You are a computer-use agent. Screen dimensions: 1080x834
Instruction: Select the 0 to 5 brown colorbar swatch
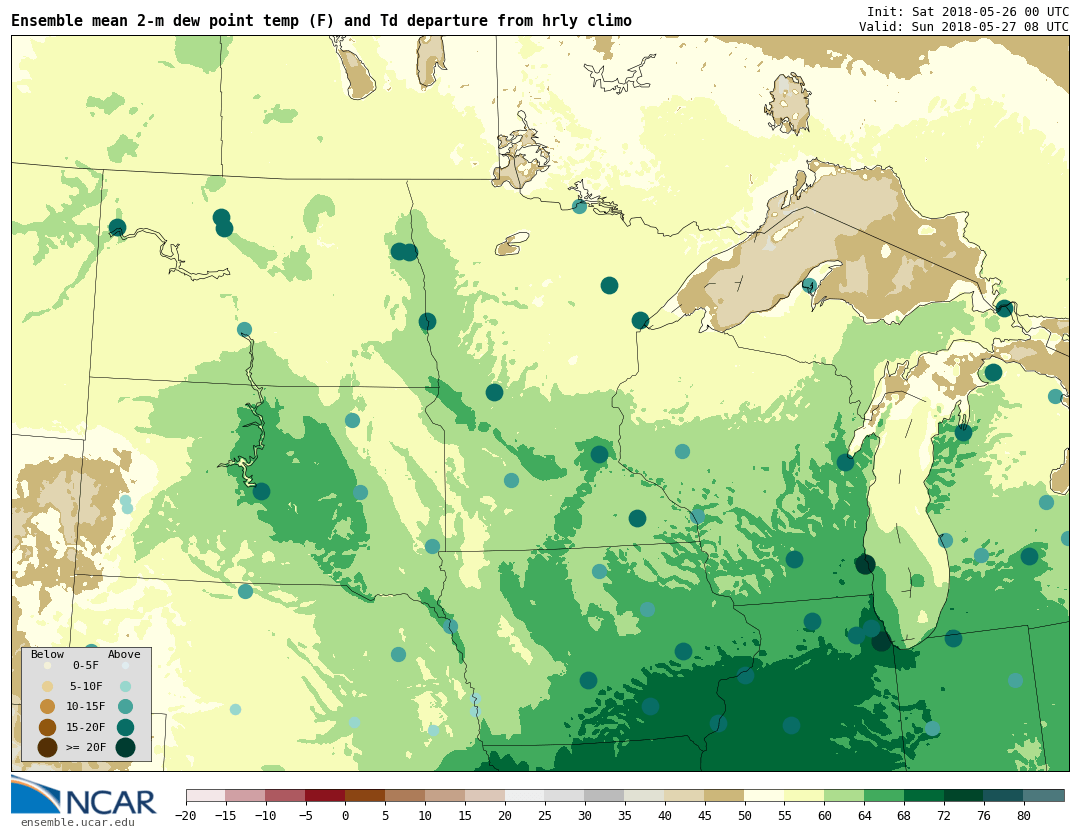pos(365,796)
